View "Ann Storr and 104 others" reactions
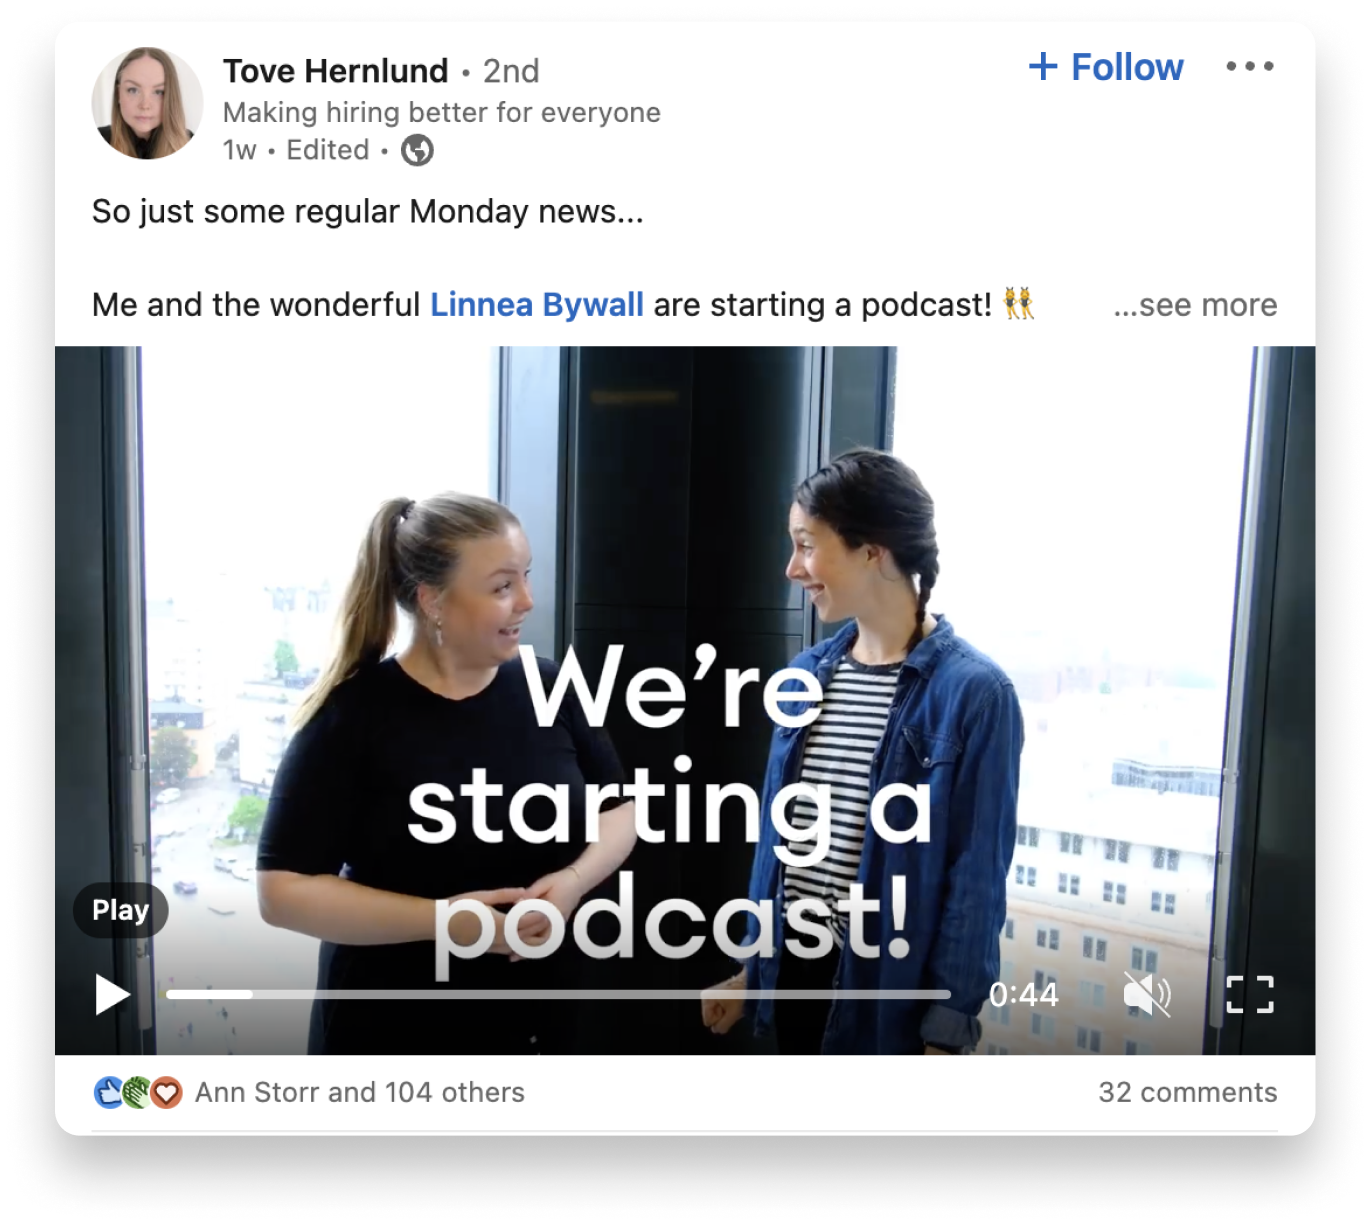Image resolution: width=1371 pixels, height=1225 pixels. click(359, 1092)
